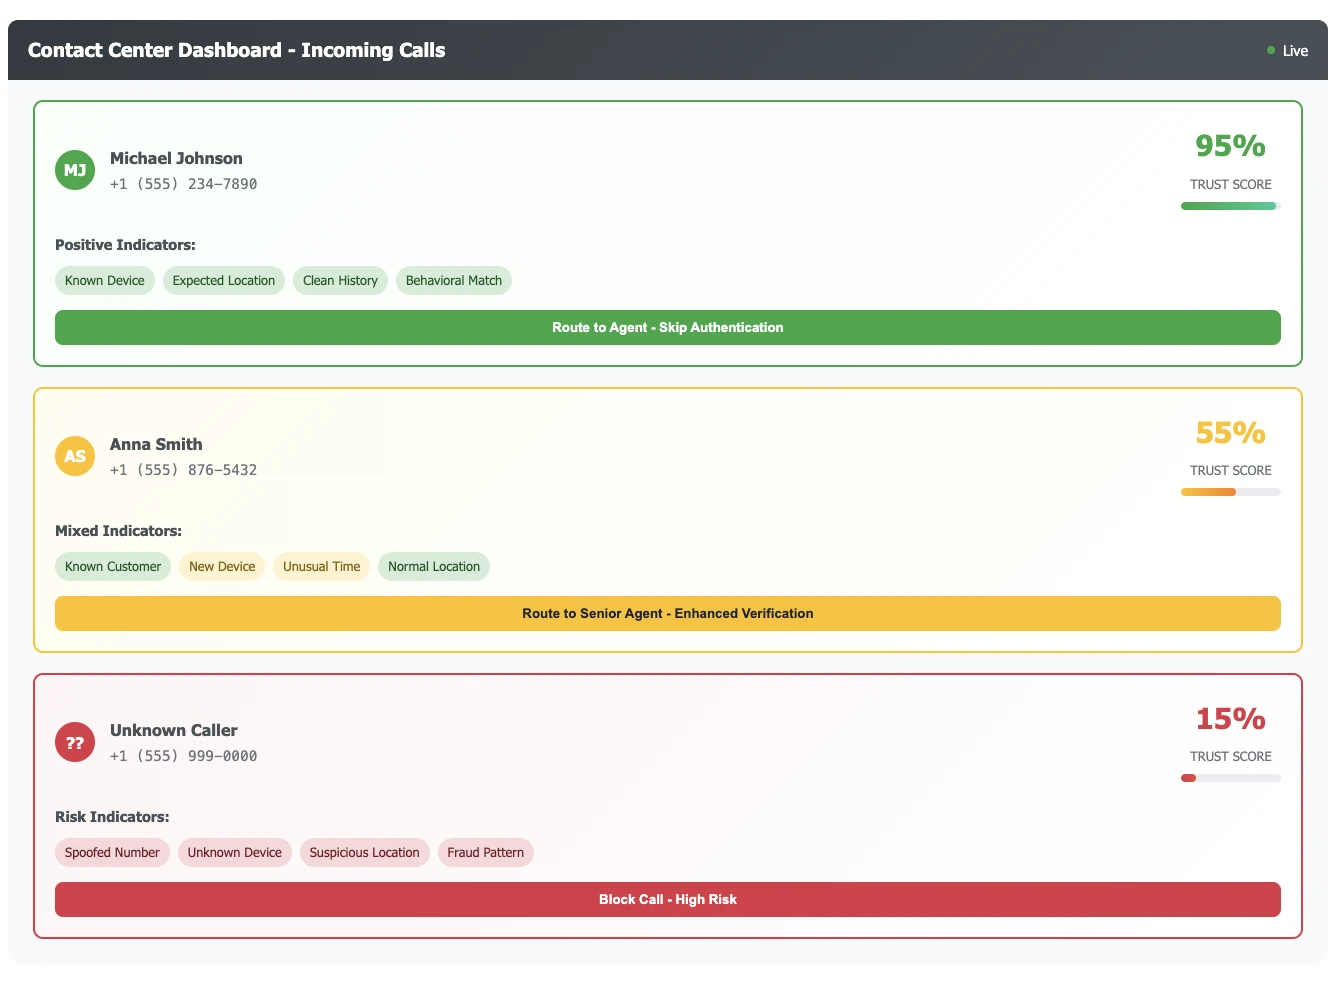Screen dimensions: 1338x982
Task: Select the Fraud Pattern tag
Action: [486, 853]
